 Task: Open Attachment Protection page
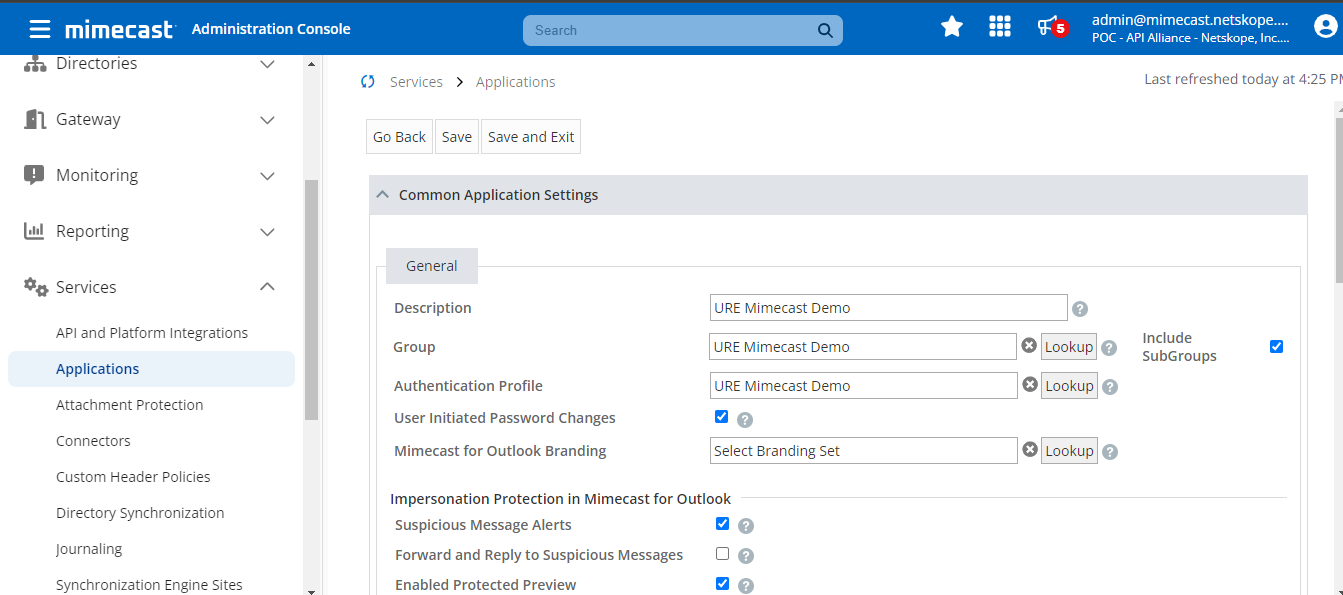point(130,405)
